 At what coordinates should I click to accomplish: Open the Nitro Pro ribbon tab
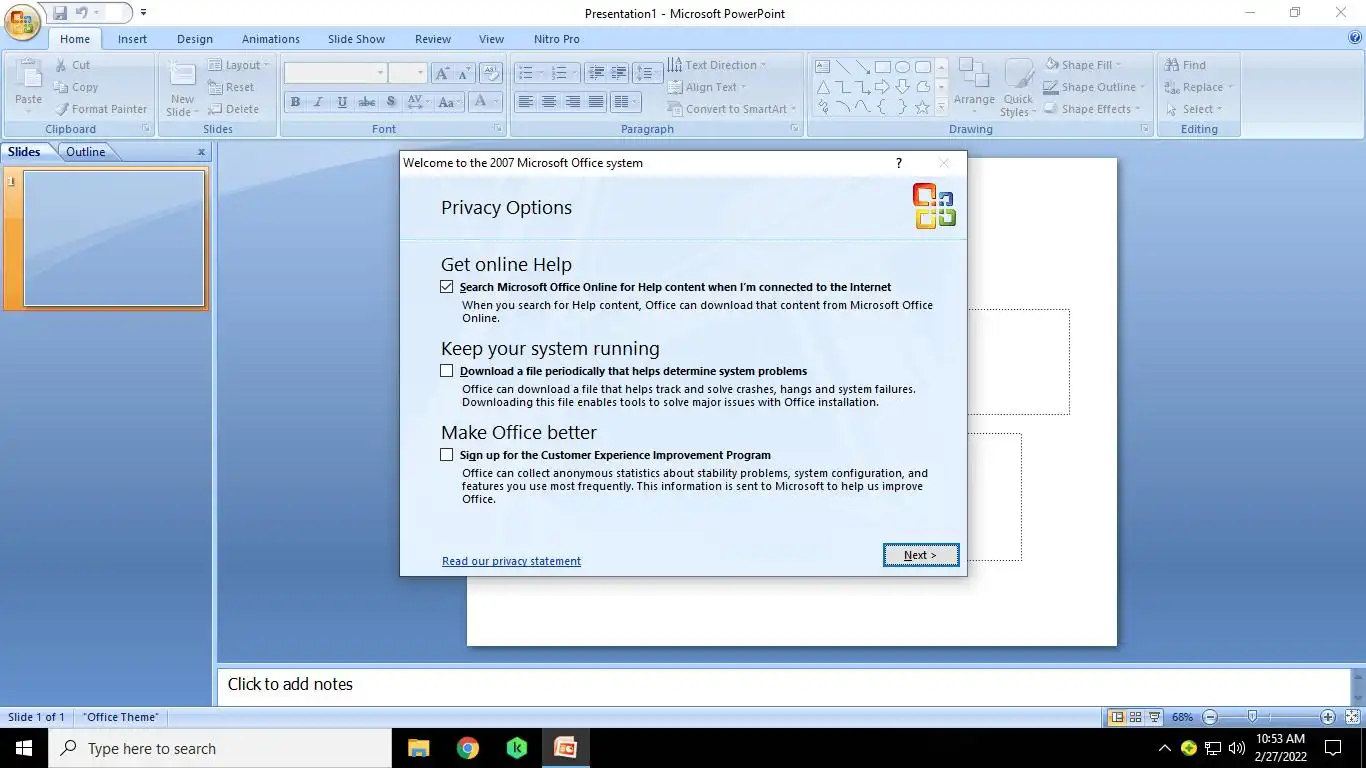coord(557,39)
